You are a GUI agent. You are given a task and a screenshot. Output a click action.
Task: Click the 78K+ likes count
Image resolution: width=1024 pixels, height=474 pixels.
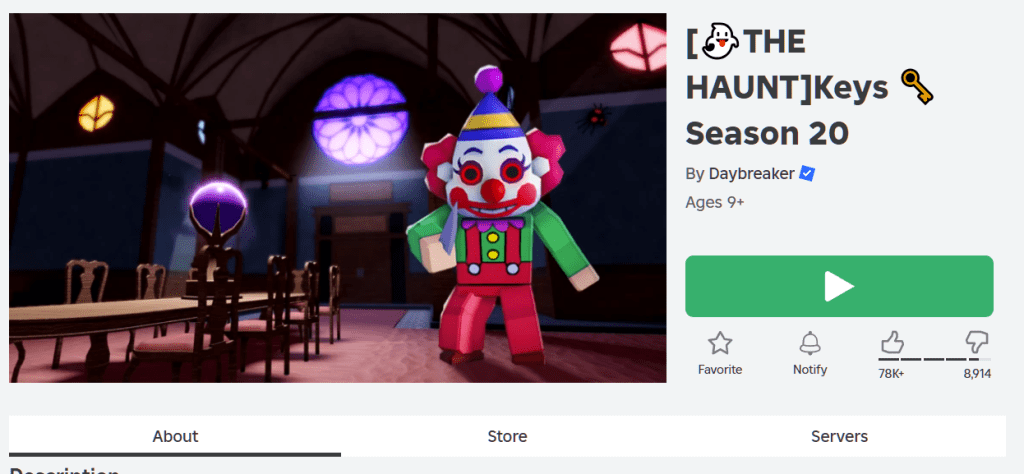point(891,374)
